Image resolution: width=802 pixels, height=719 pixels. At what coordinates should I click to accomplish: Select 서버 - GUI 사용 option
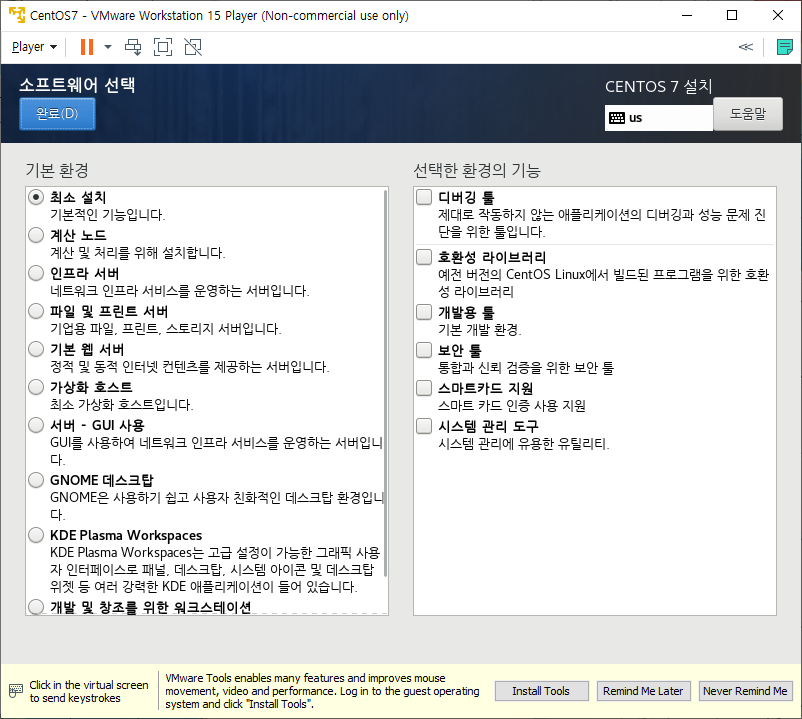pos(36,425)
